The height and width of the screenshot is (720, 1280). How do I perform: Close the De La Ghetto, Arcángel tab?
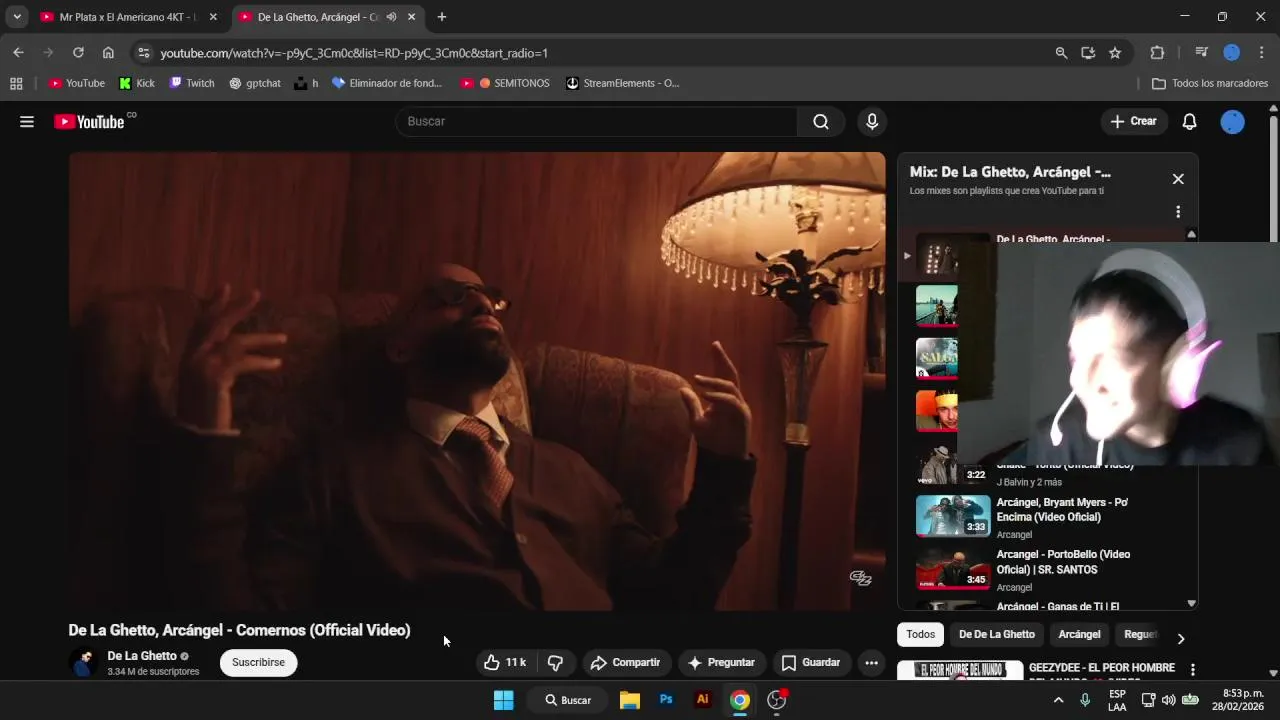pos(411,17)
